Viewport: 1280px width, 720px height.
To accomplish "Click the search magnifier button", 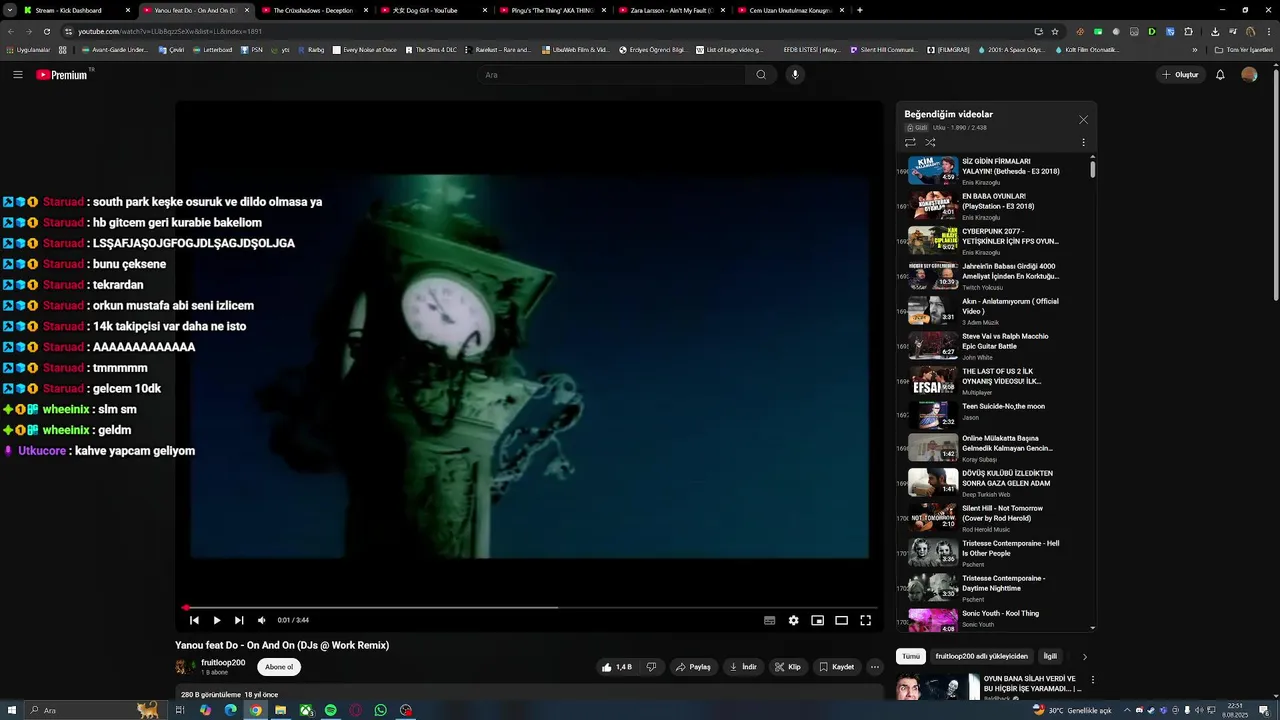I will [761, 75].
